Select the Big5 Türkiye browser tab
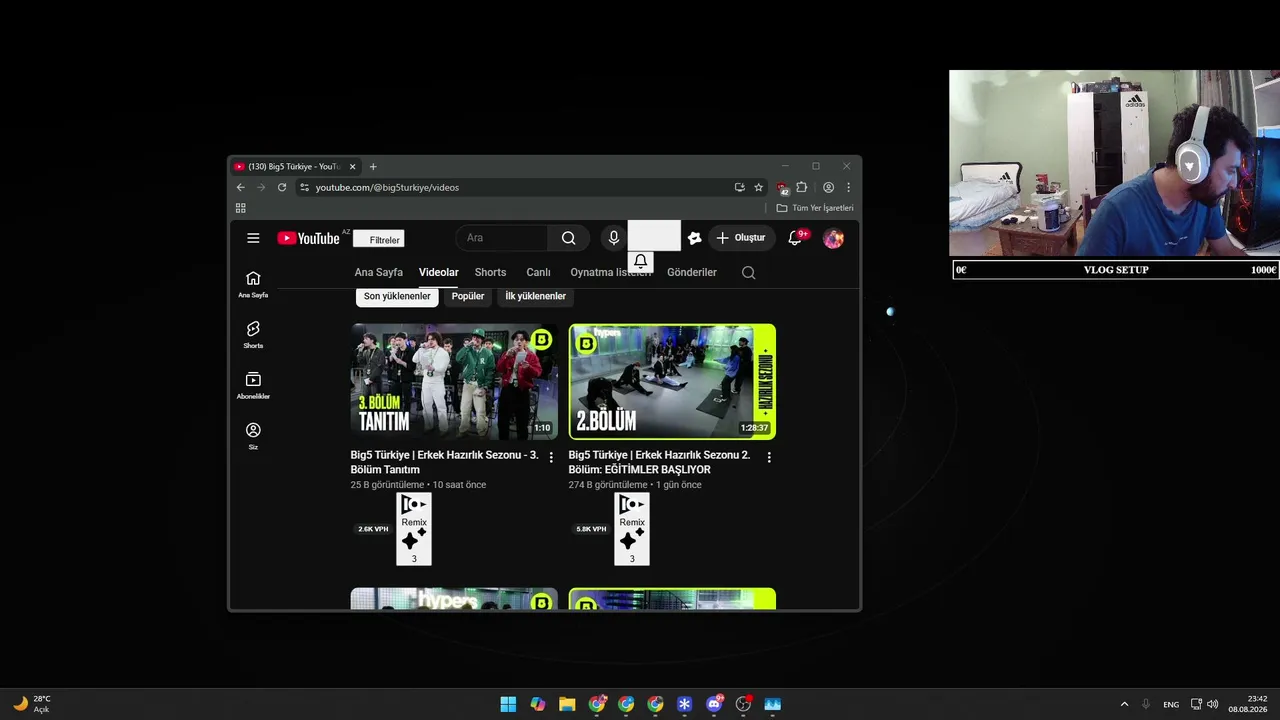The image size is (1280, 720). [x=296, y=167]
